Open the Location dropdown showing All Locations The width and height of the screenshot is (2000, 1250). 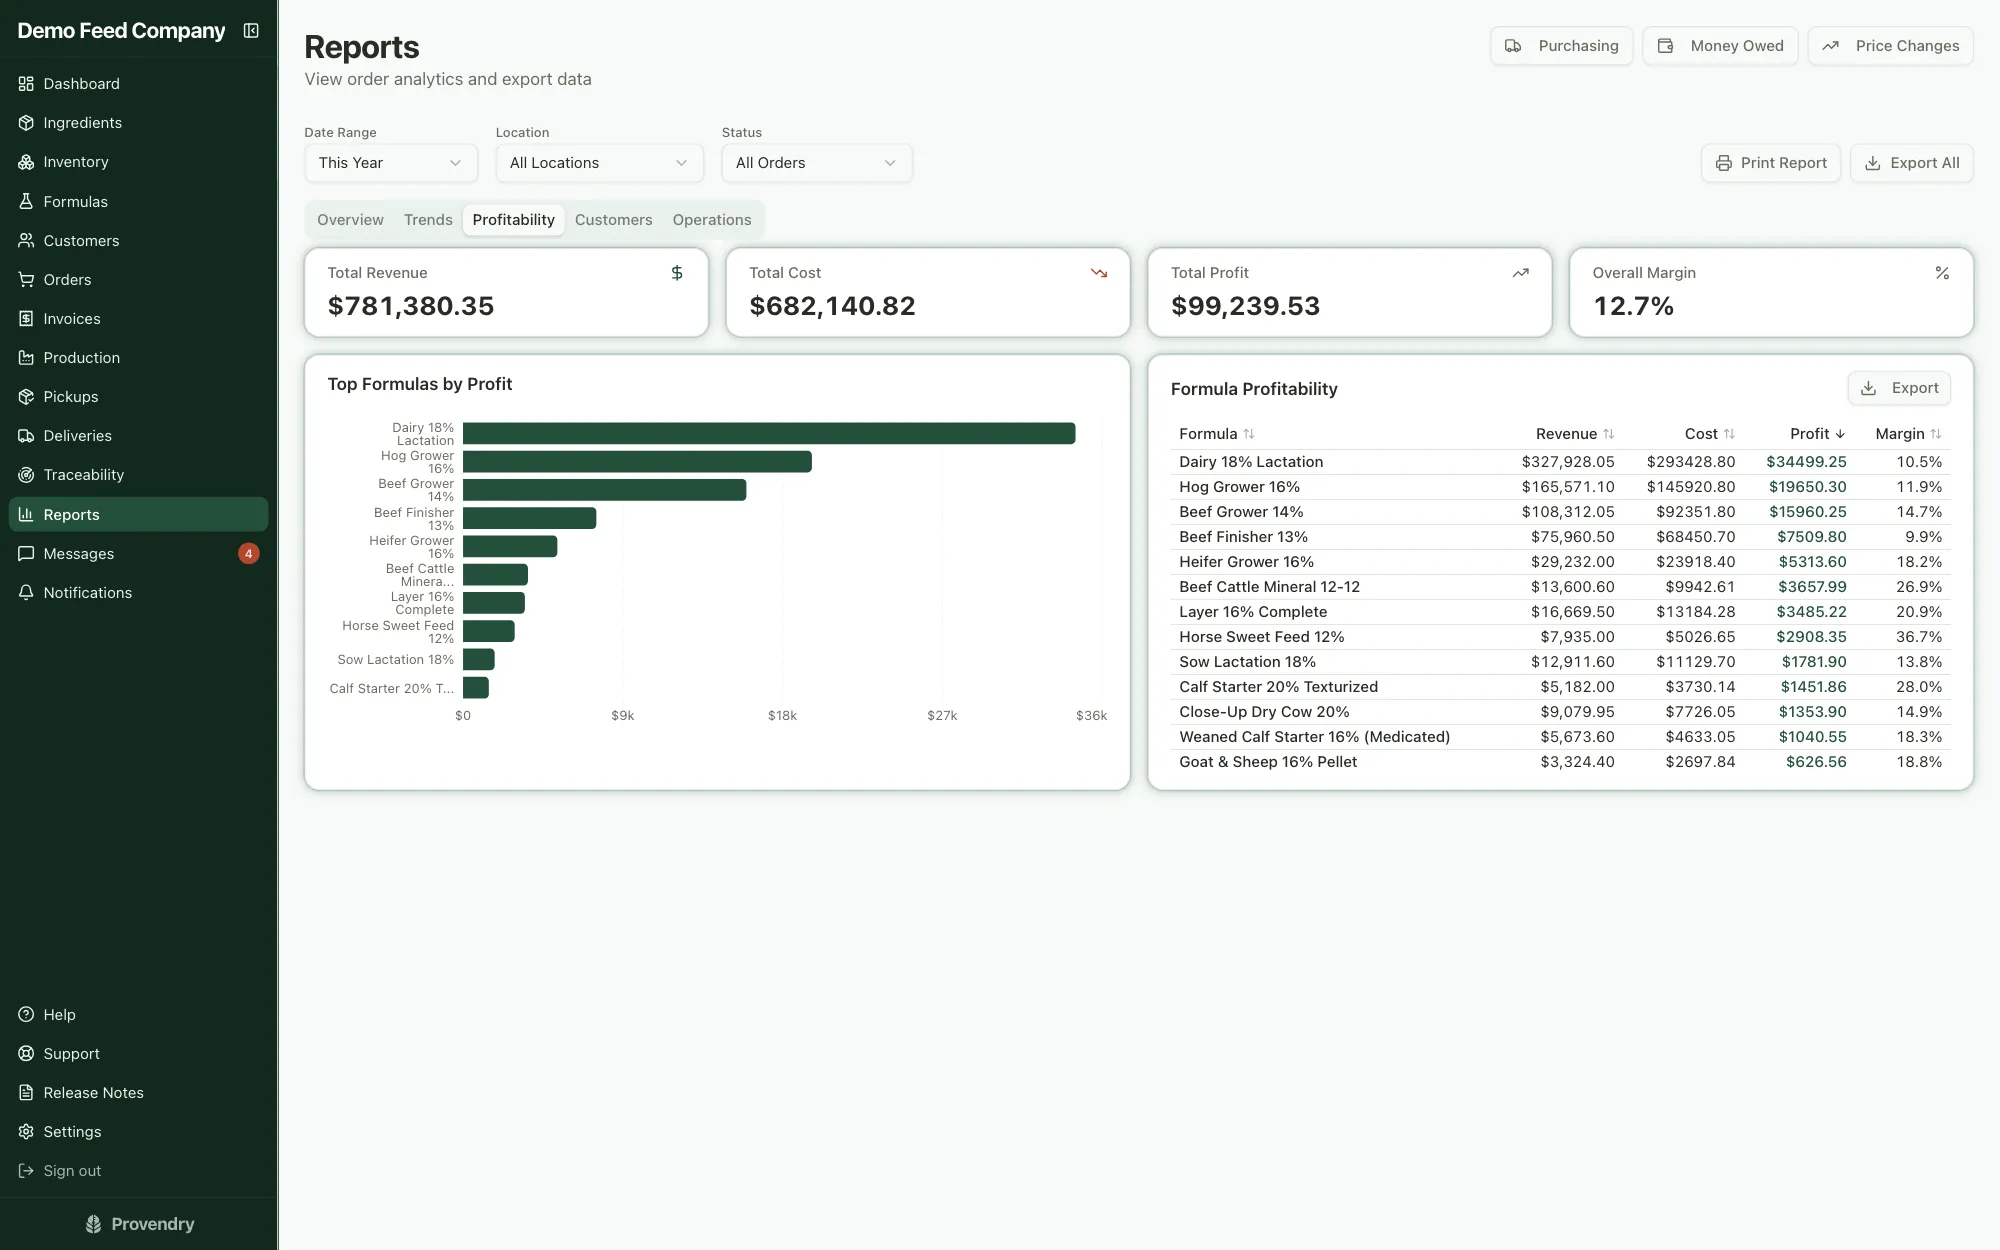pos(599,163)
